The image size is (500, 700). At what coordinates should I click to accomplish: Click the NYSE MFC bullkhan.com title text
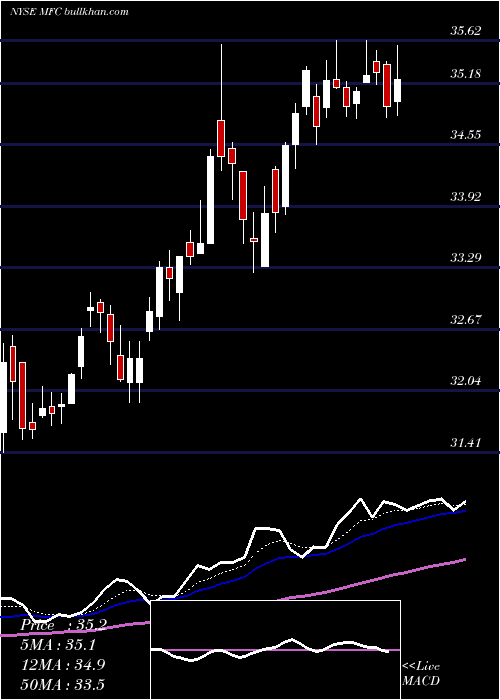click(69, 11)
